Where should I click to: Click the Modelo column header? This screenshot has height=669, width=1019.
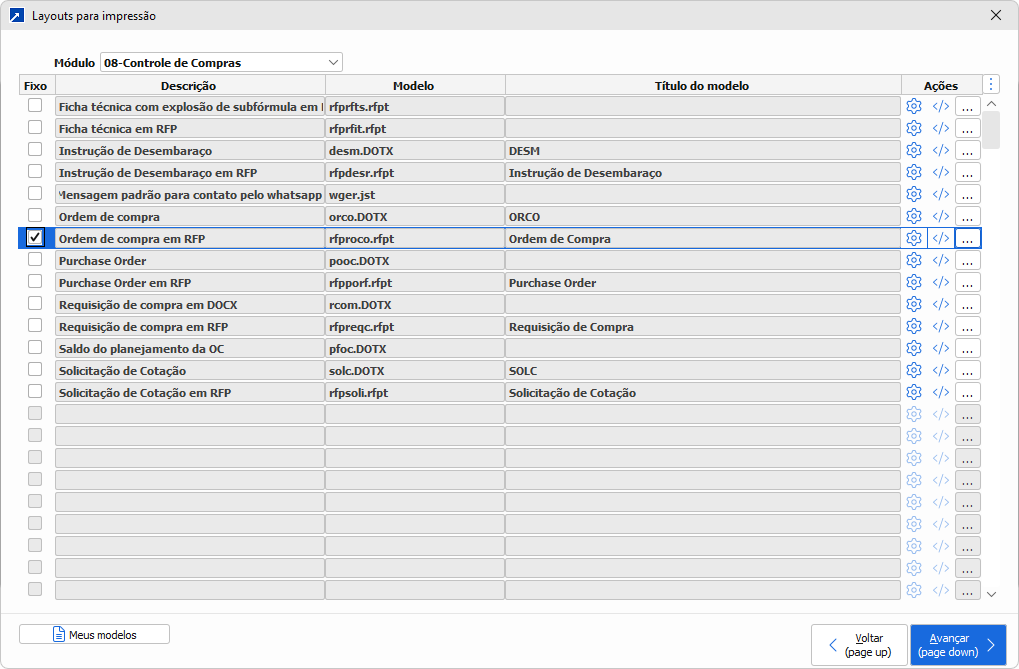pos(413,86)
